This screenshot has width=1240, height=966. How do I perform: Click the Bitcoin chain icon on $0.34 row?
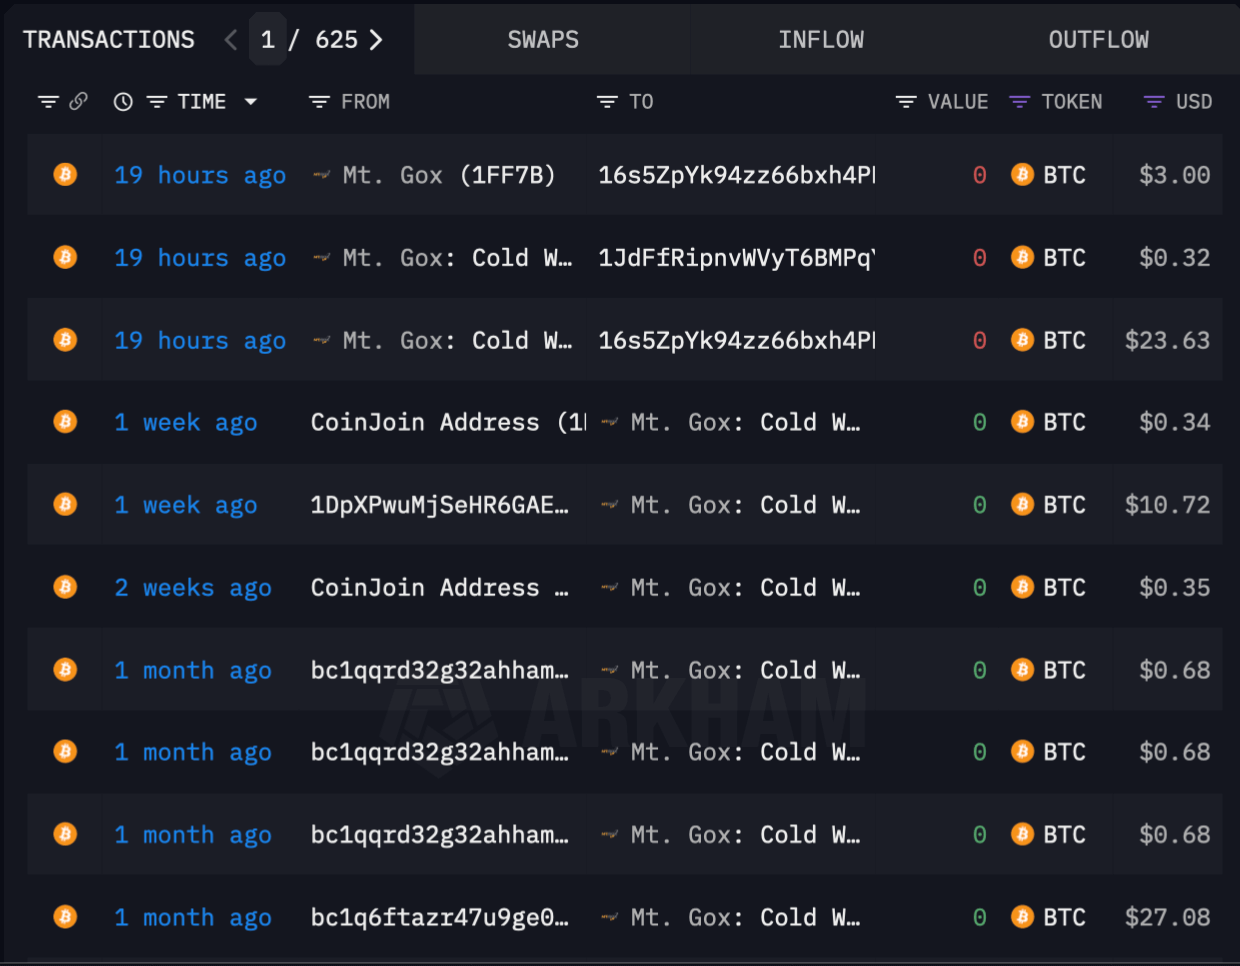(x=65, y=422)
